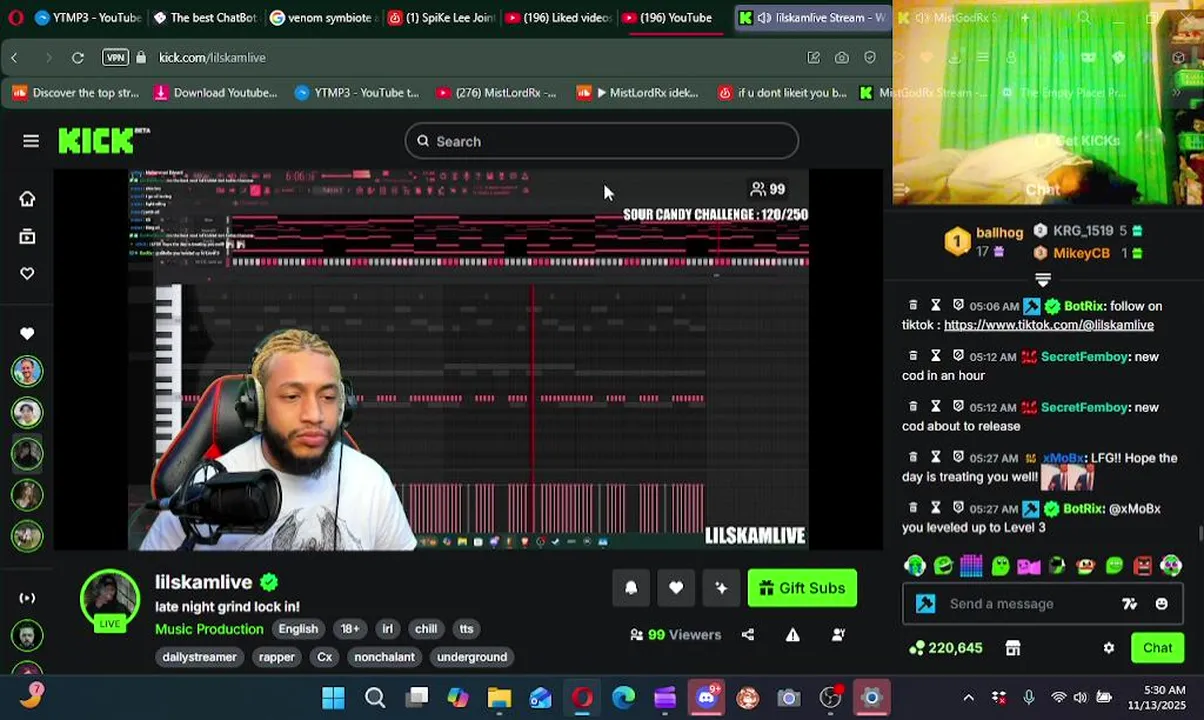Open first followed channel avatar in sidebar

[x=27, y=371]
